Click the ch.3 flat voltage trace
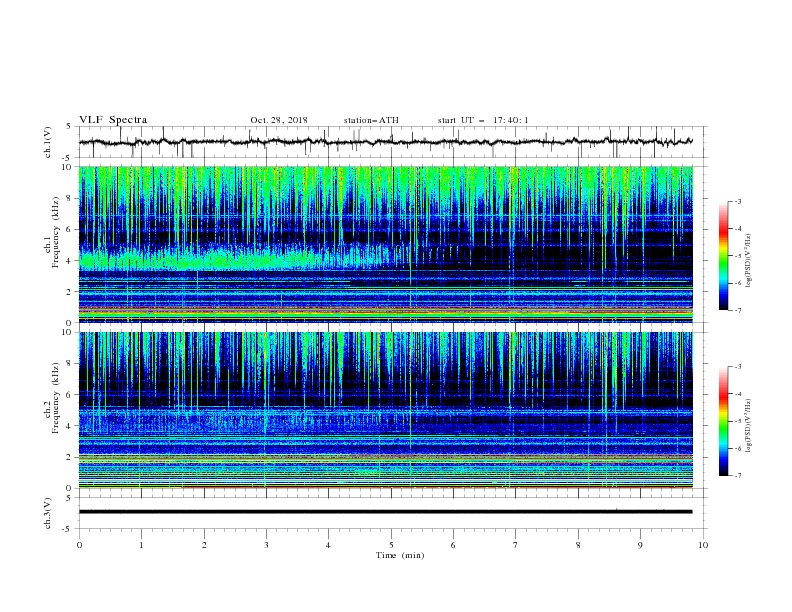Viewport: 792px width, 612px height. point(386,512)
